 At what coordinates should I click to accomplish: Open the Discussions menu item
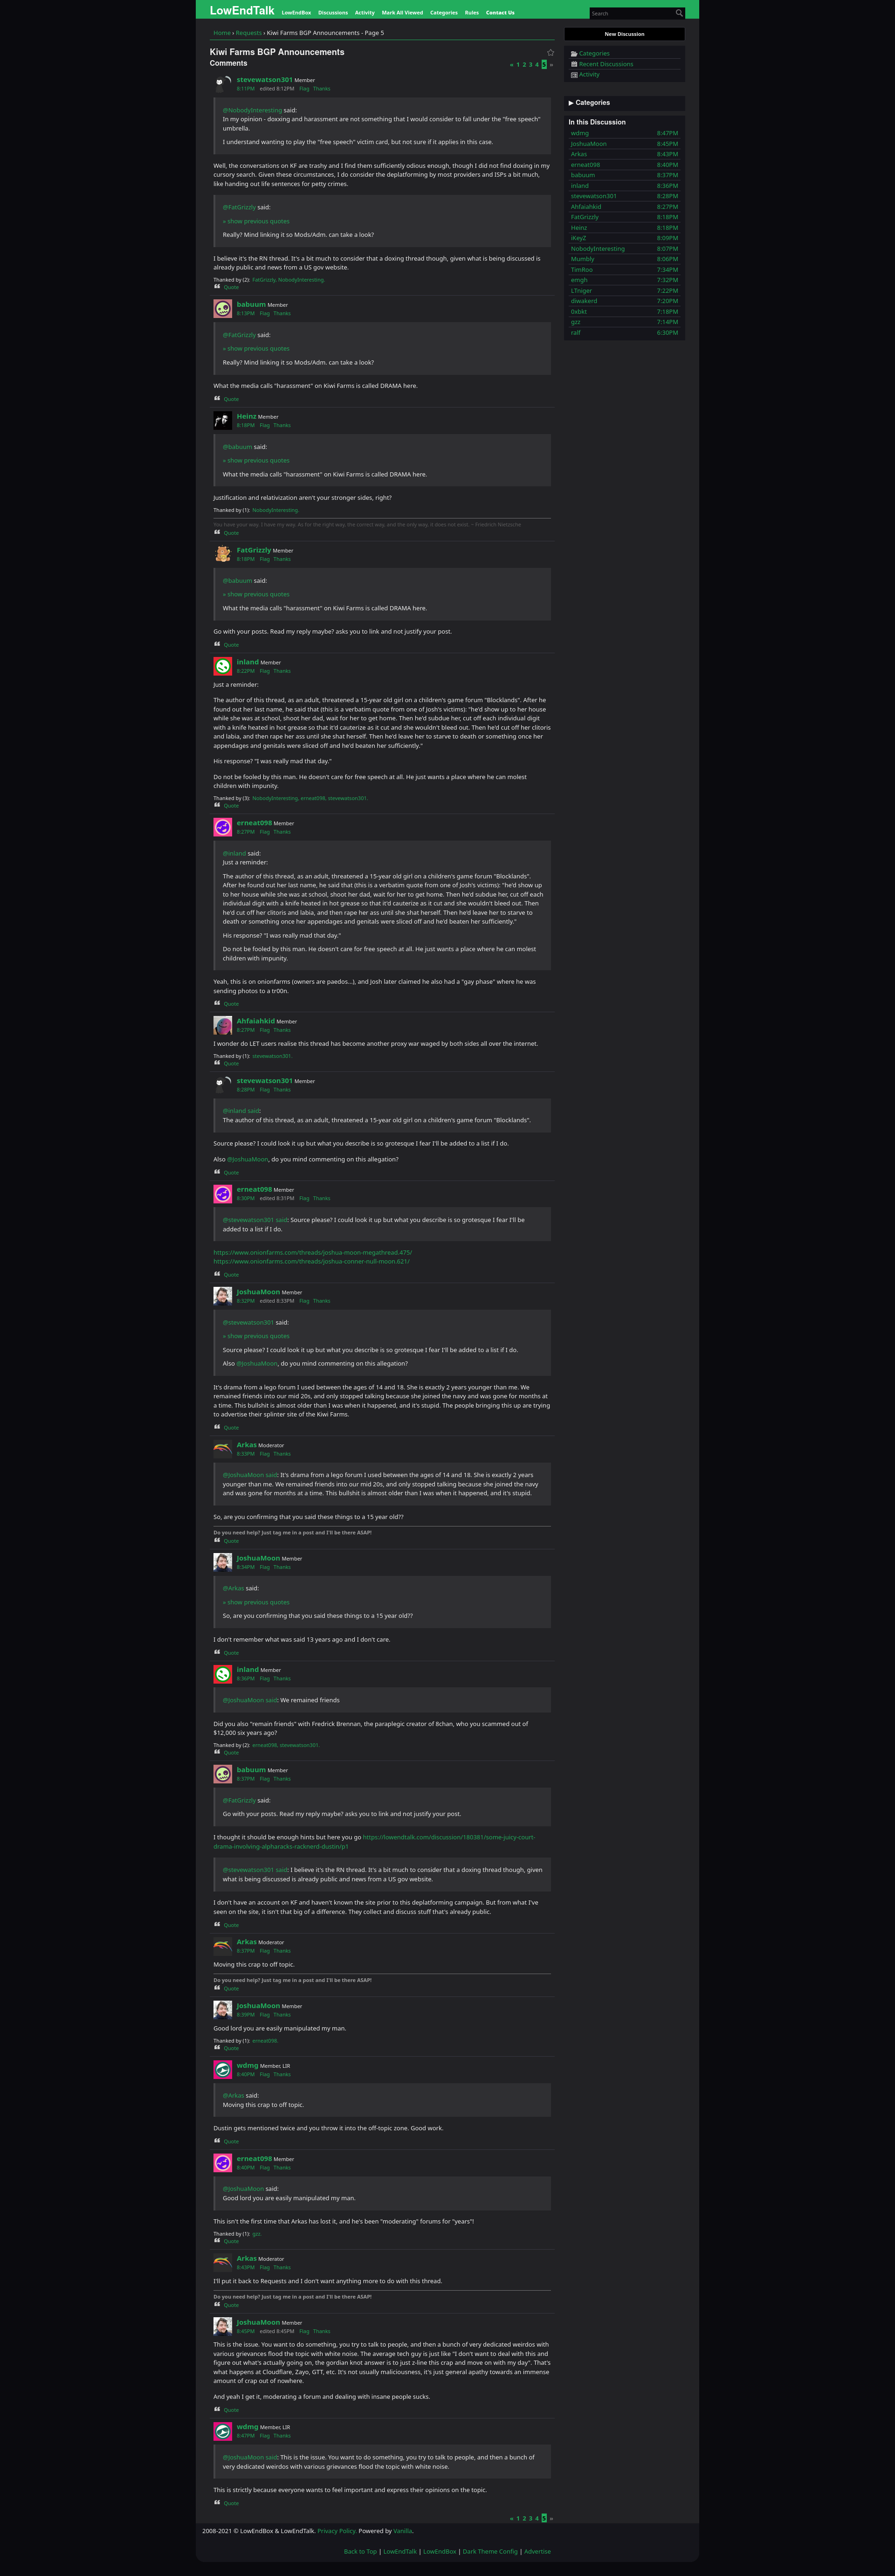point(333,13)
